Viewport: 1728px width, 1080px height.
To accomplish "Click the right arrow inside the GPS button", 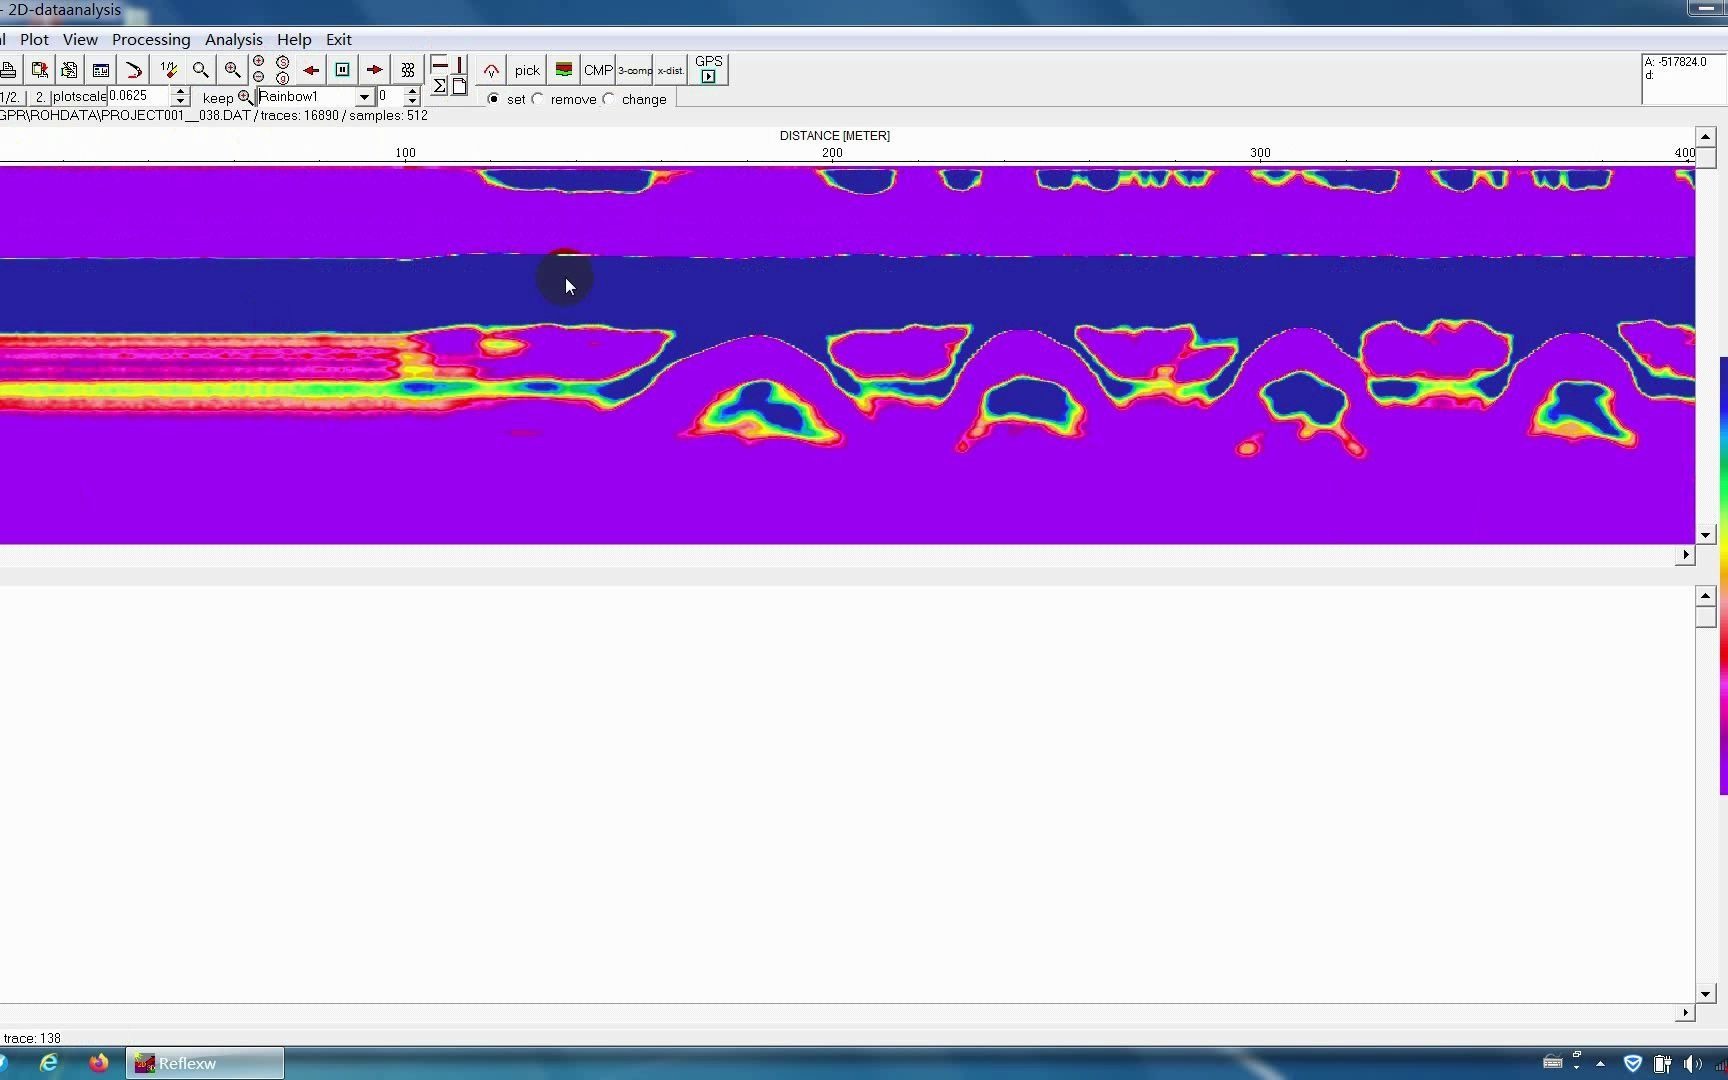I will pyautogui.click(x=708, y=76).
